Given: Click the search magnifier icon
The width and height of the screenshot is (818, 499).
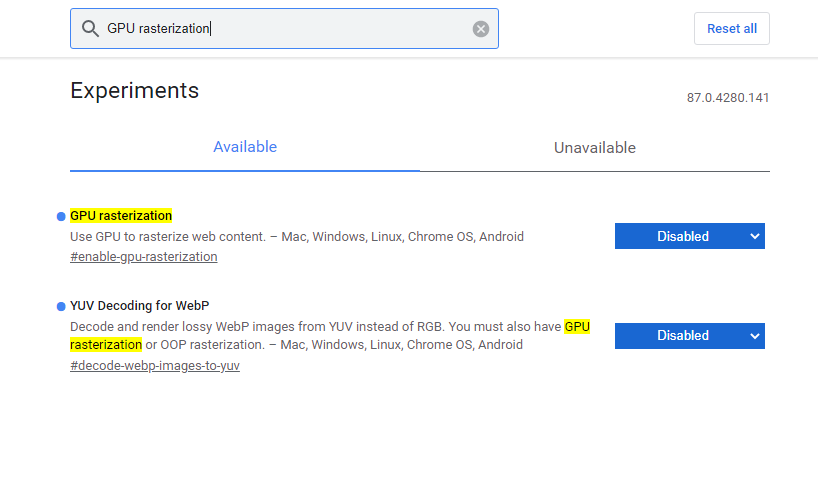Looking at the screenshot, I should tap(90, 29).
